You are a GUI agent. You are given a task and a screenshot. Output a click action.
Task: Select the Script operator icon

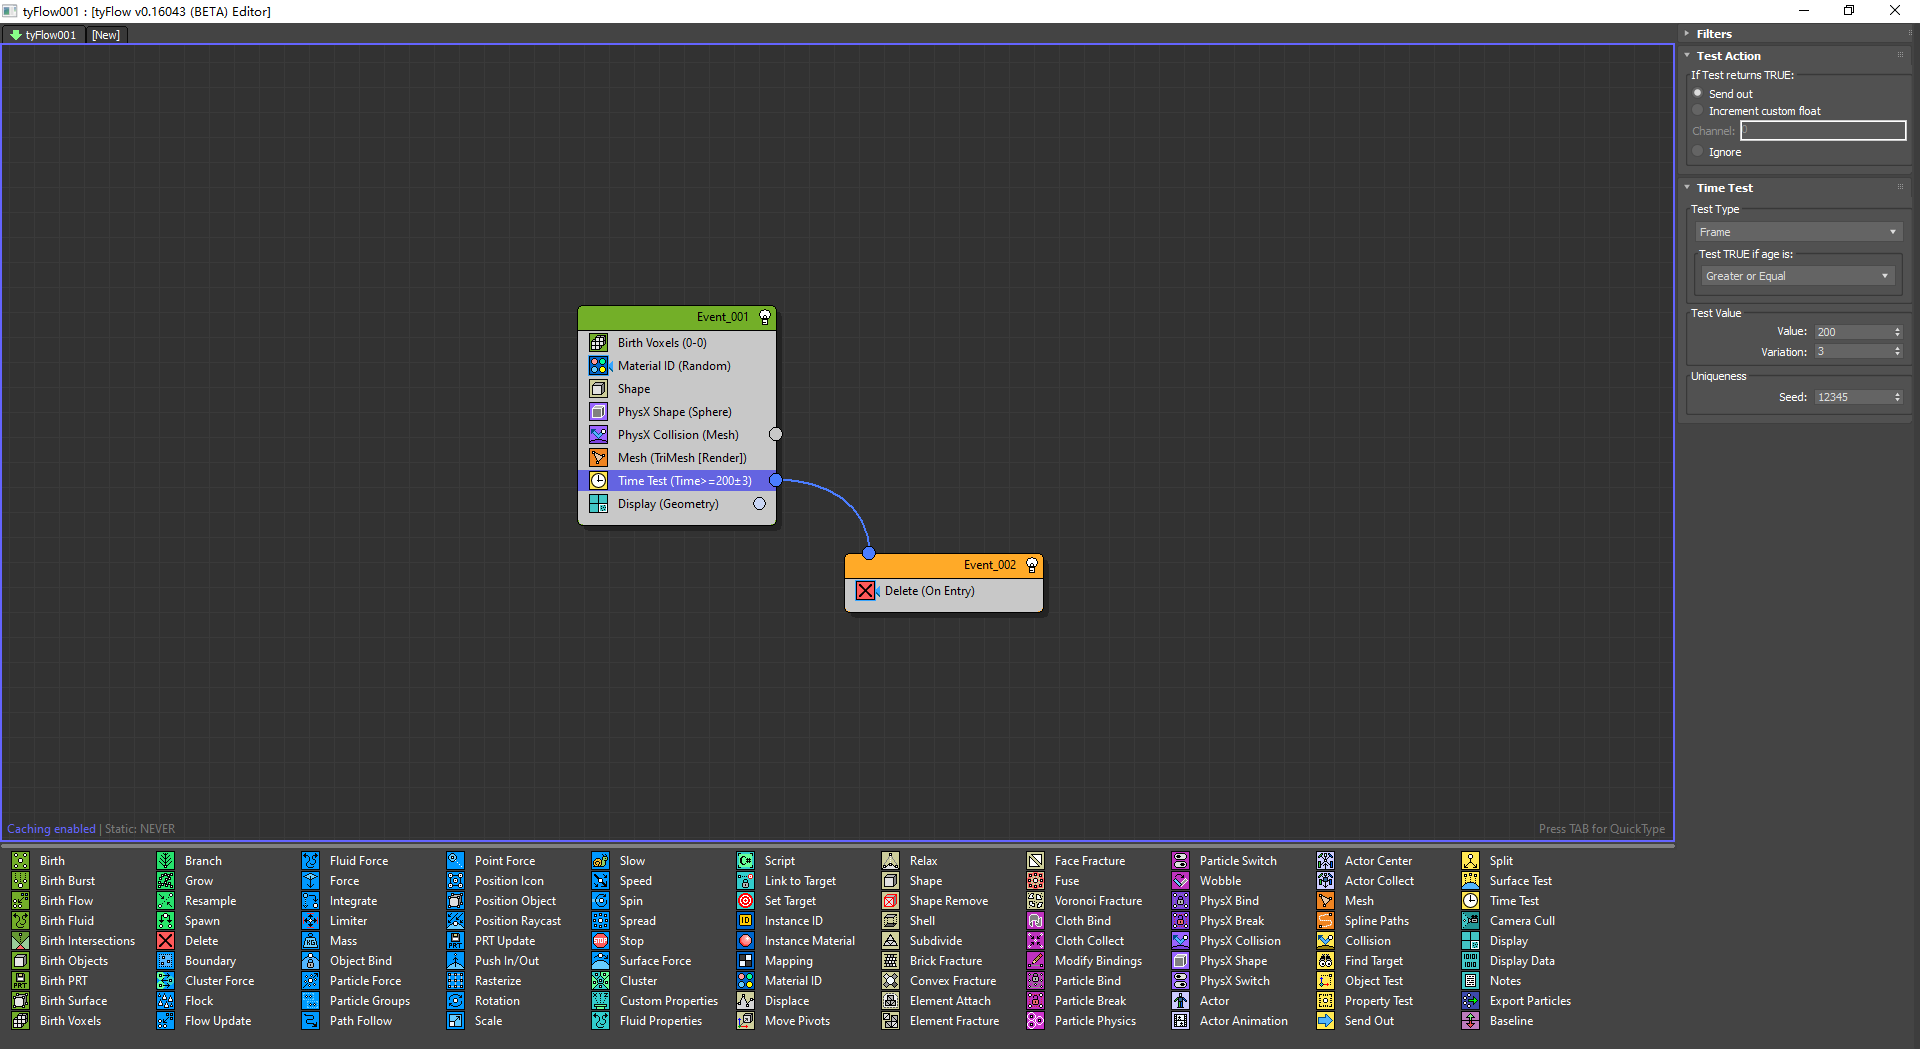click(x=746, y=861)
